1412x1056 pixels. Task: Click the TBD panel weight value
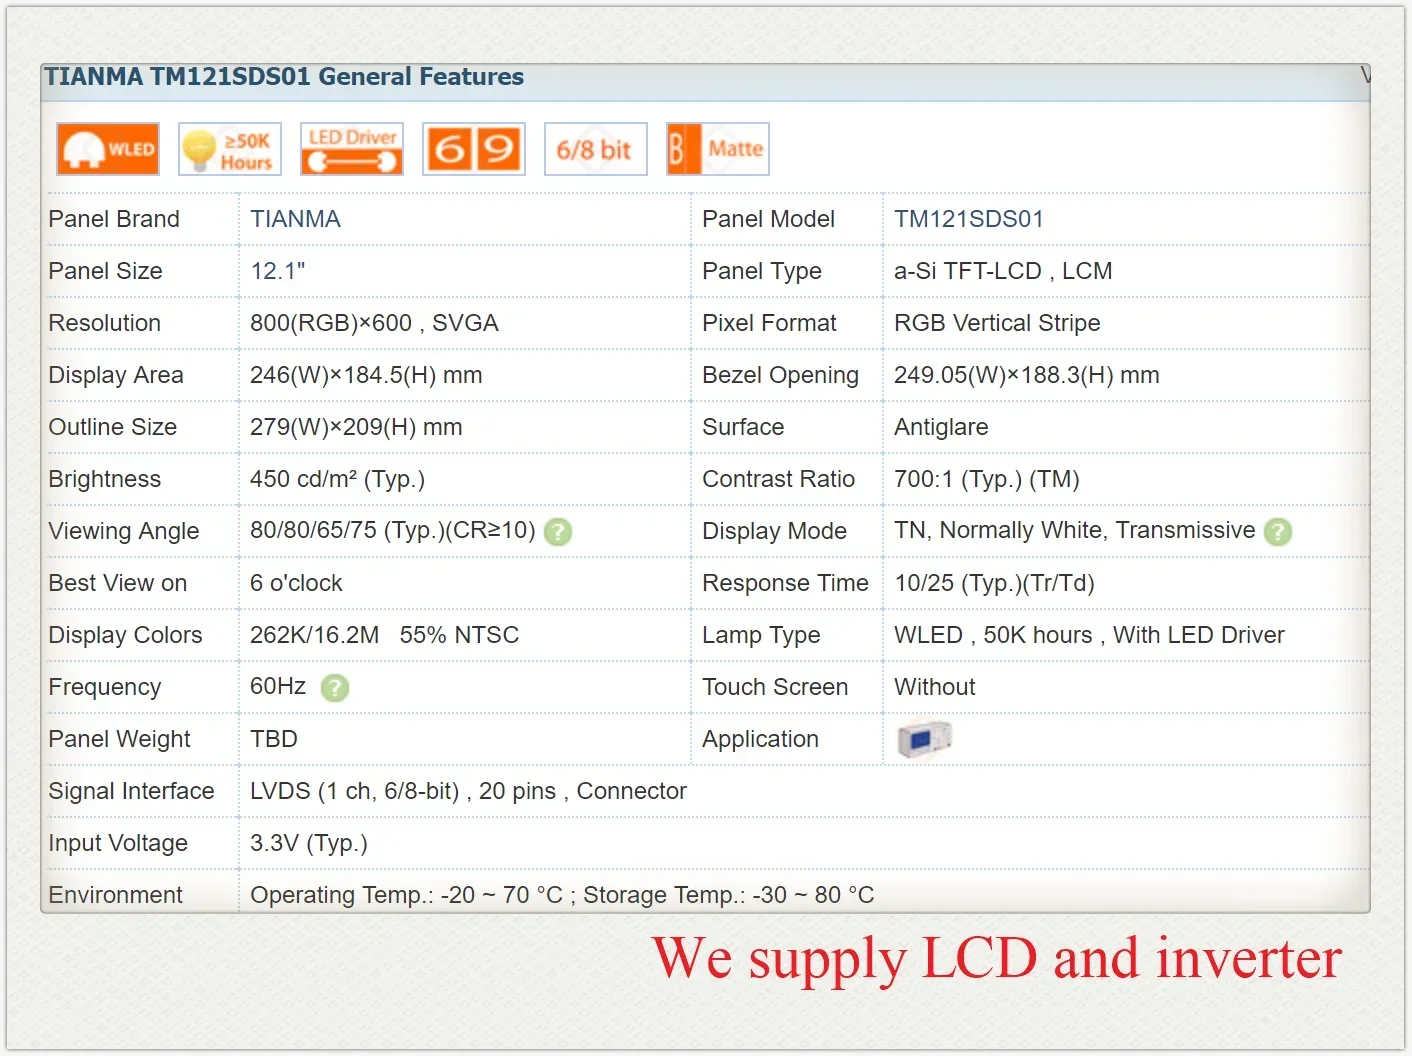click(x=274, y=739)
